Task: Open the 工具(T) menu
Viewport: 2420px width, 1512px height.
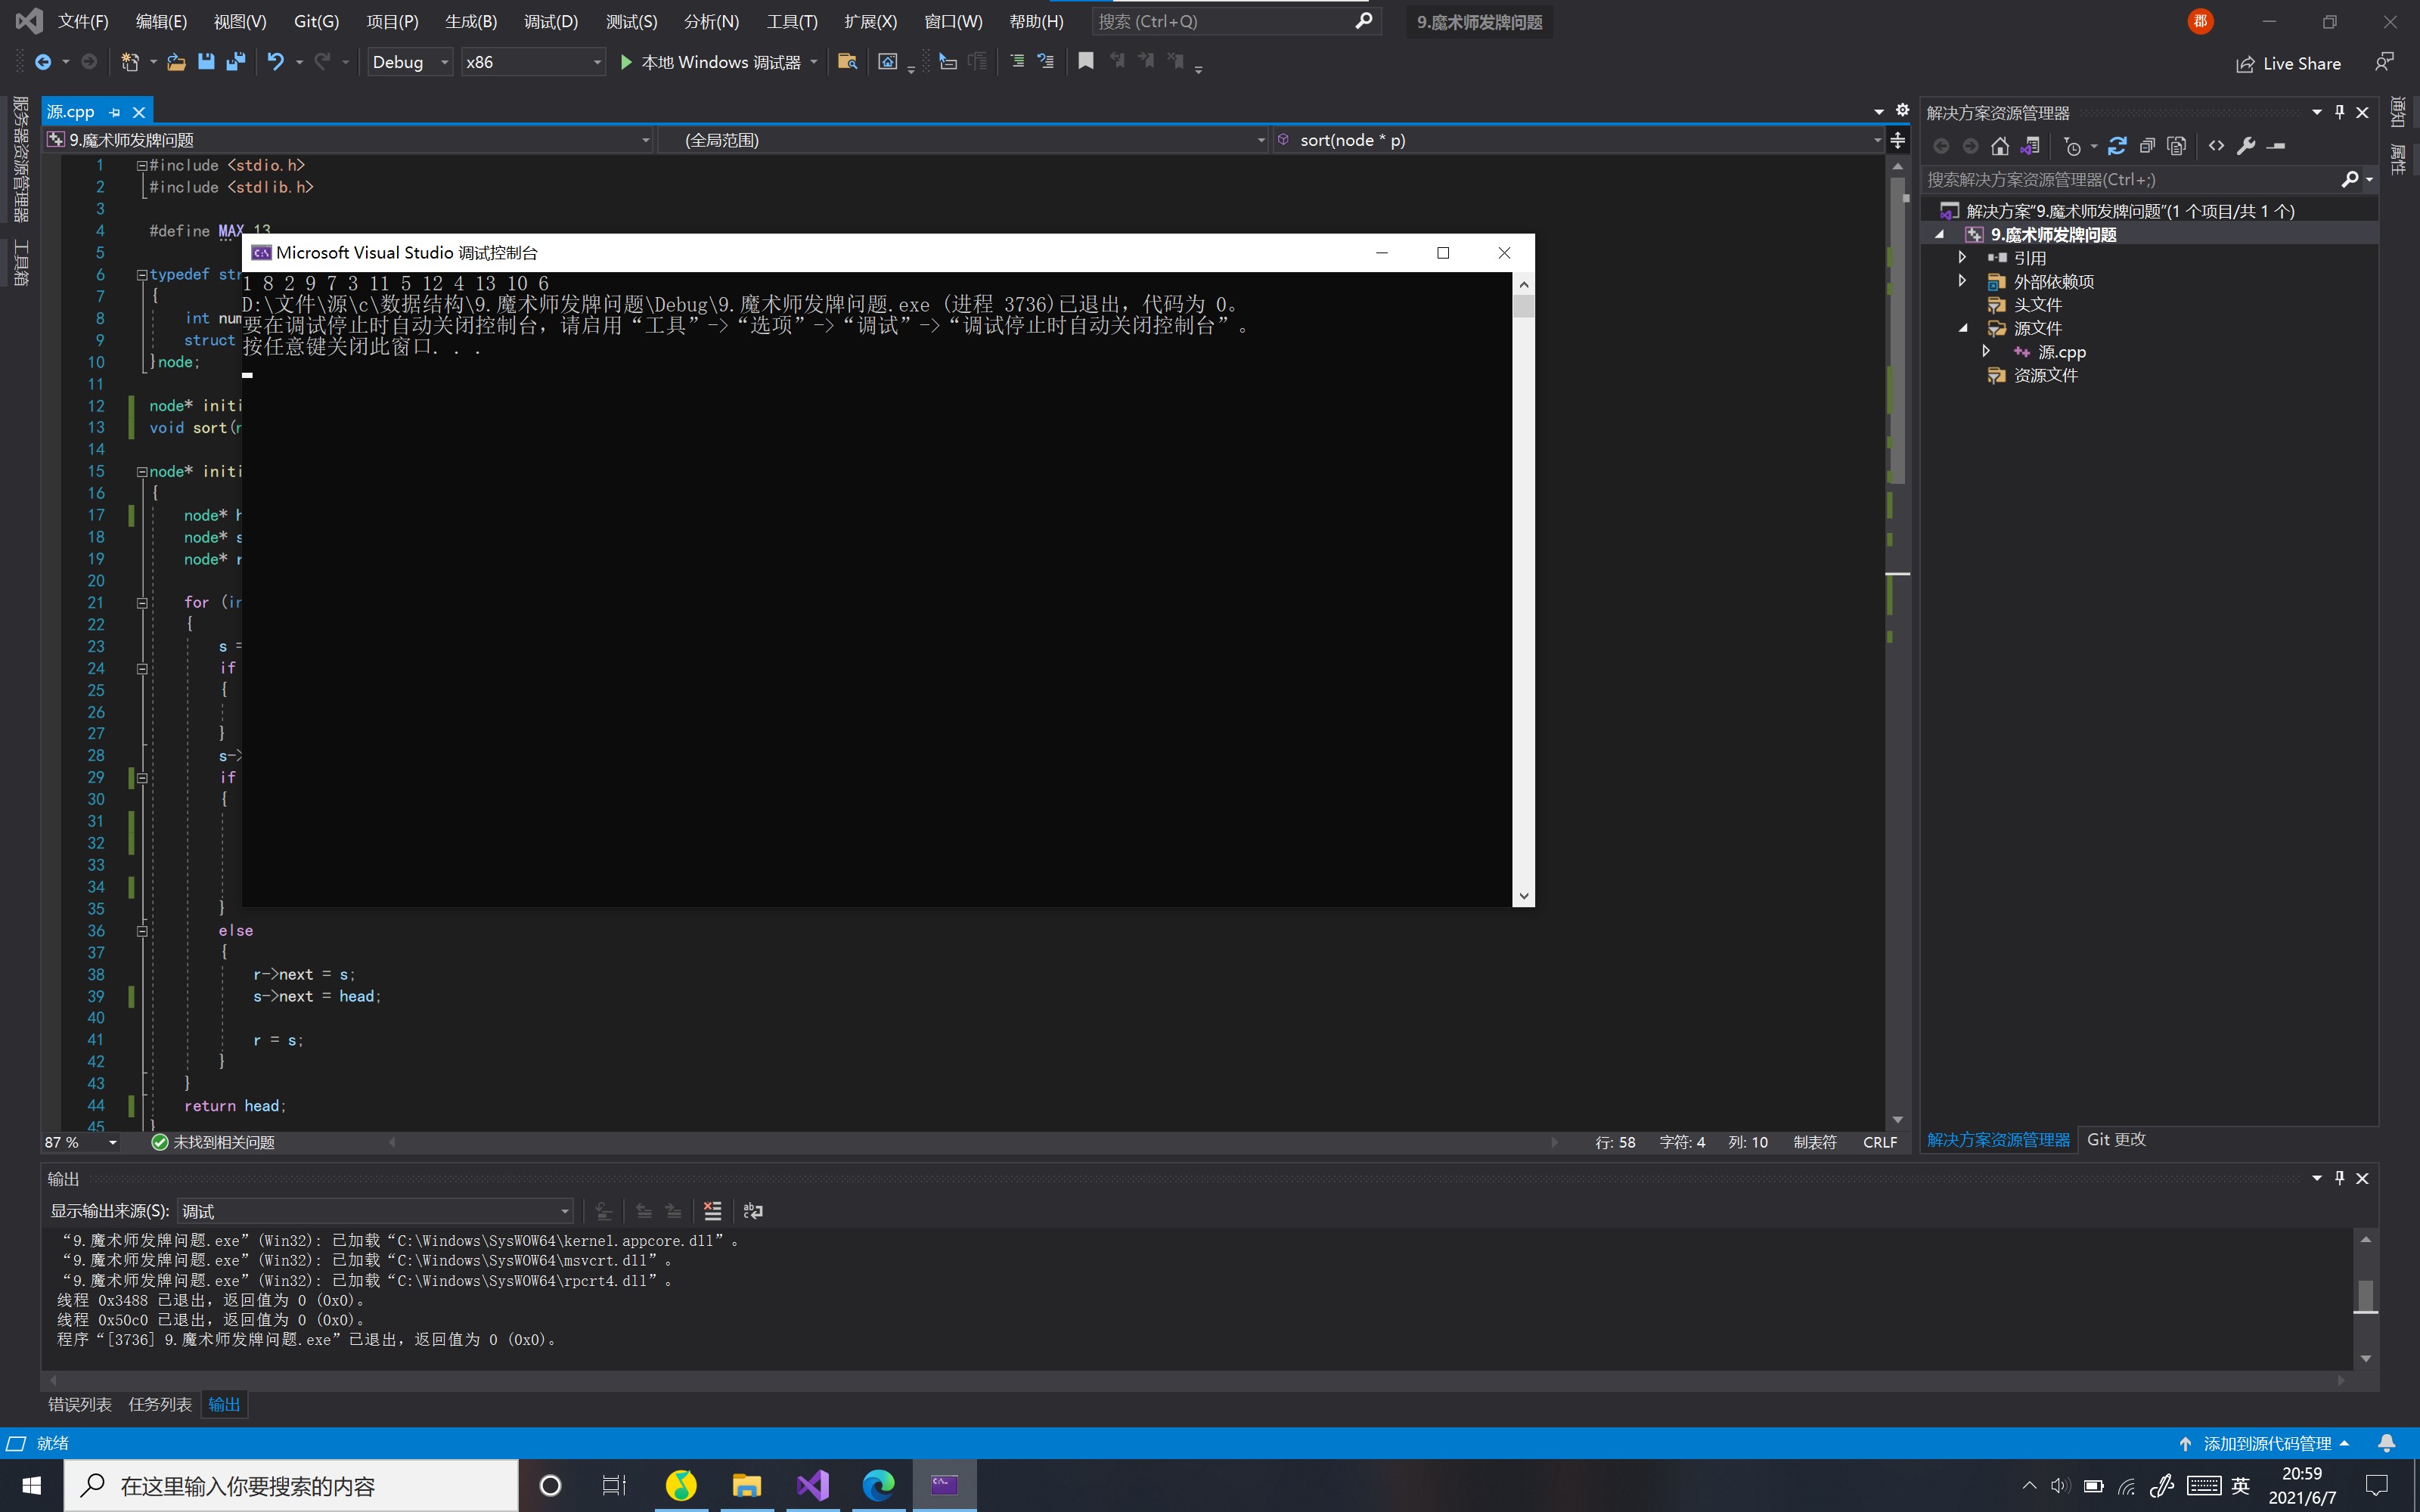Action: coord(792,21)
